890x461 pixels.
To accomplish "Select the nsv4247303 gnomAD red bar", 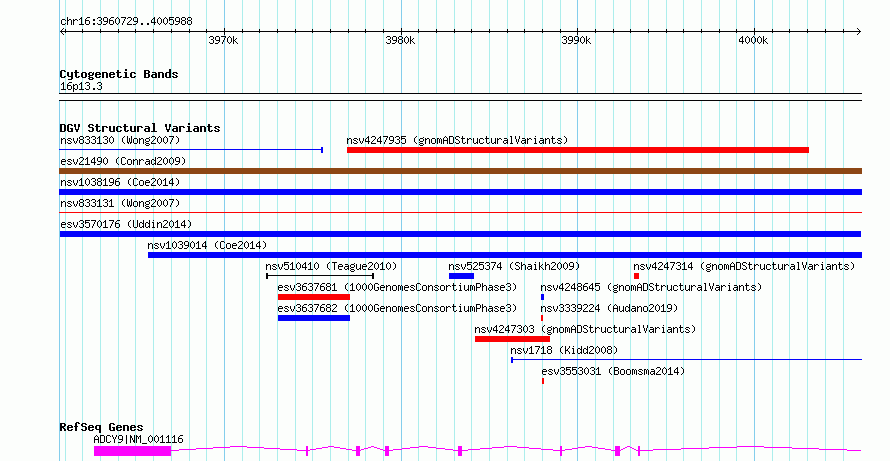I will click(x=513, y=339).
